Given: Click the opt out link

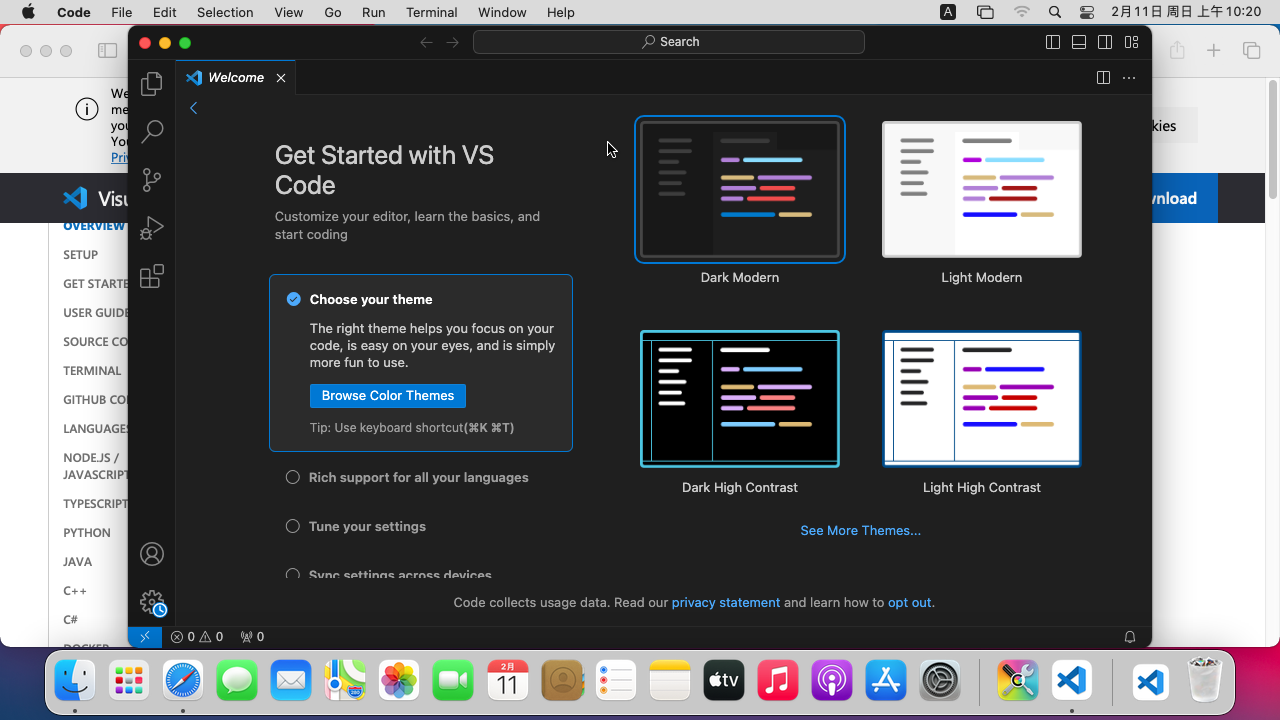Looking at the screenshot, I should (x=910, y=603).
